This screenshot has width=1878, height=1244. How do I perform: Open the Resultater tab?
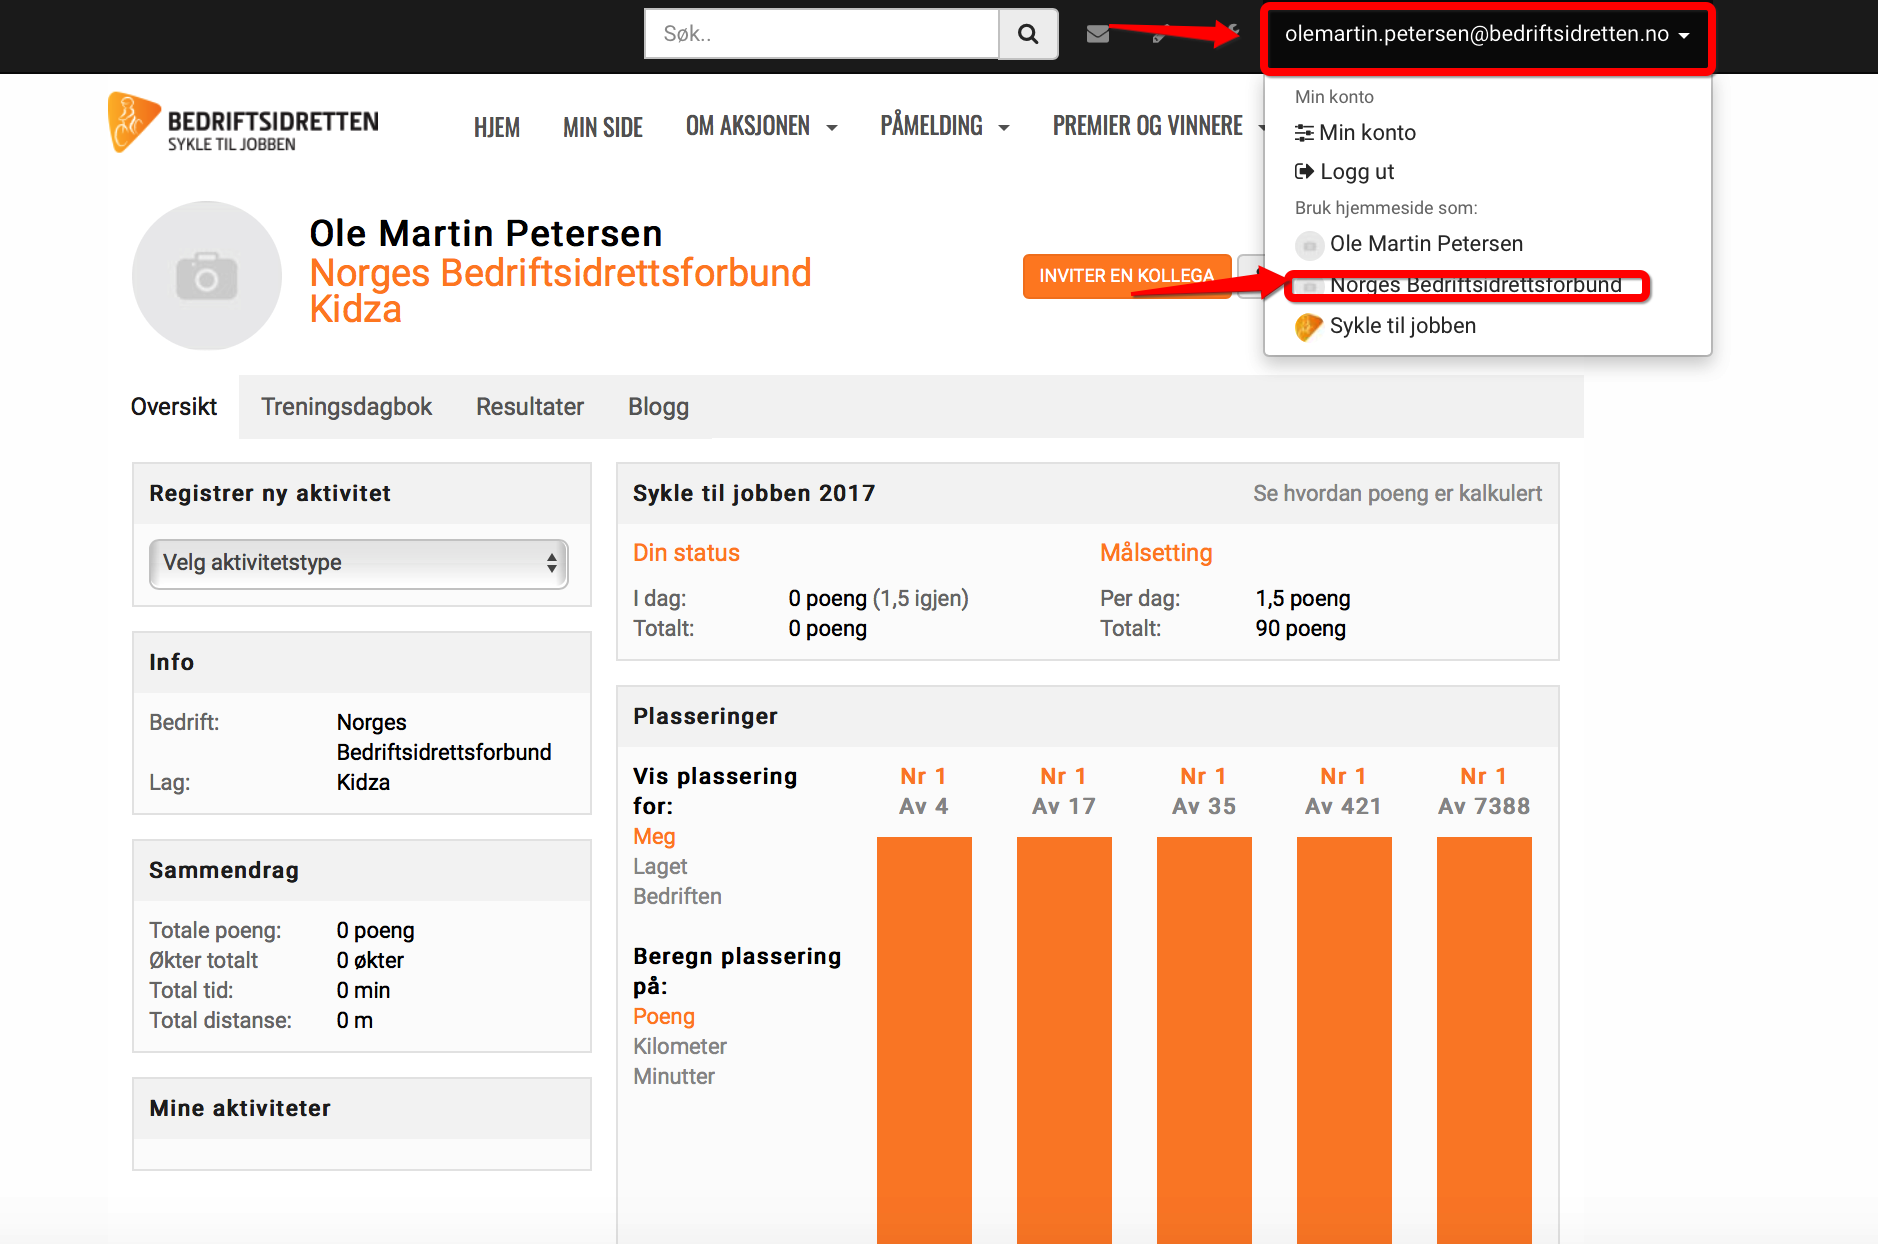tap(530, 407)
